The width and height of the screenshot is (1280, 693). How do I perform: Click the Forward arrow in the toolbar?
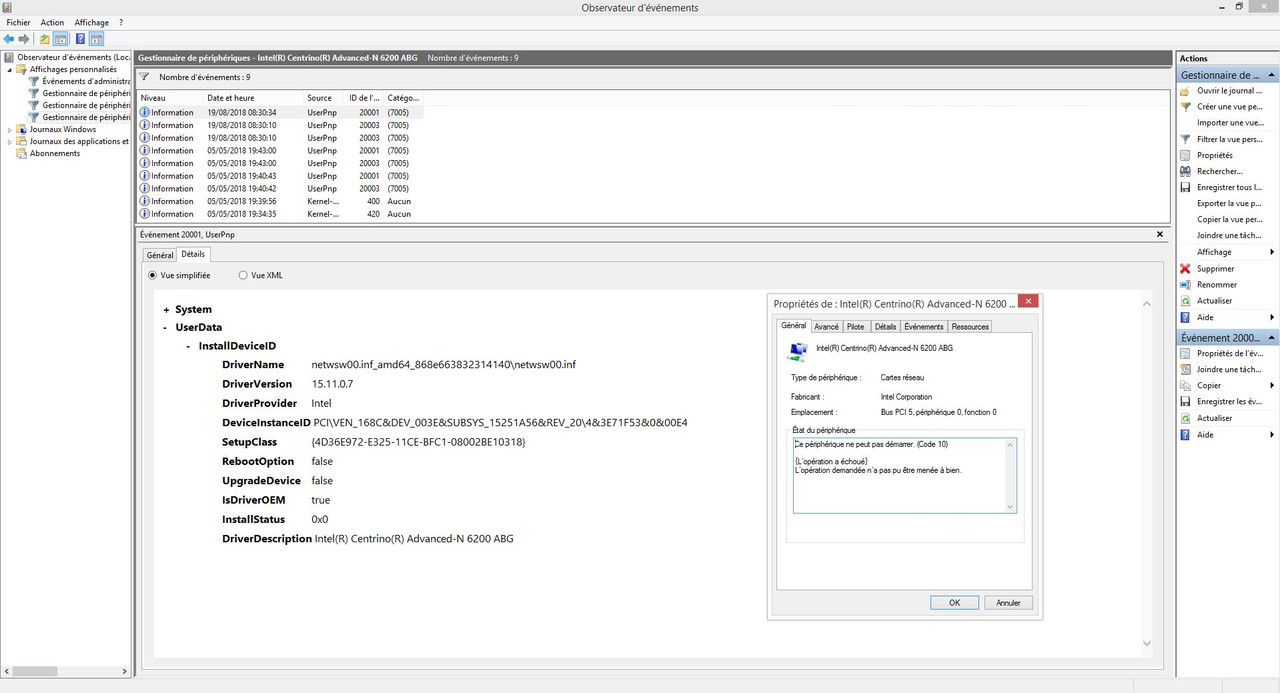click(x=23, y=39)
